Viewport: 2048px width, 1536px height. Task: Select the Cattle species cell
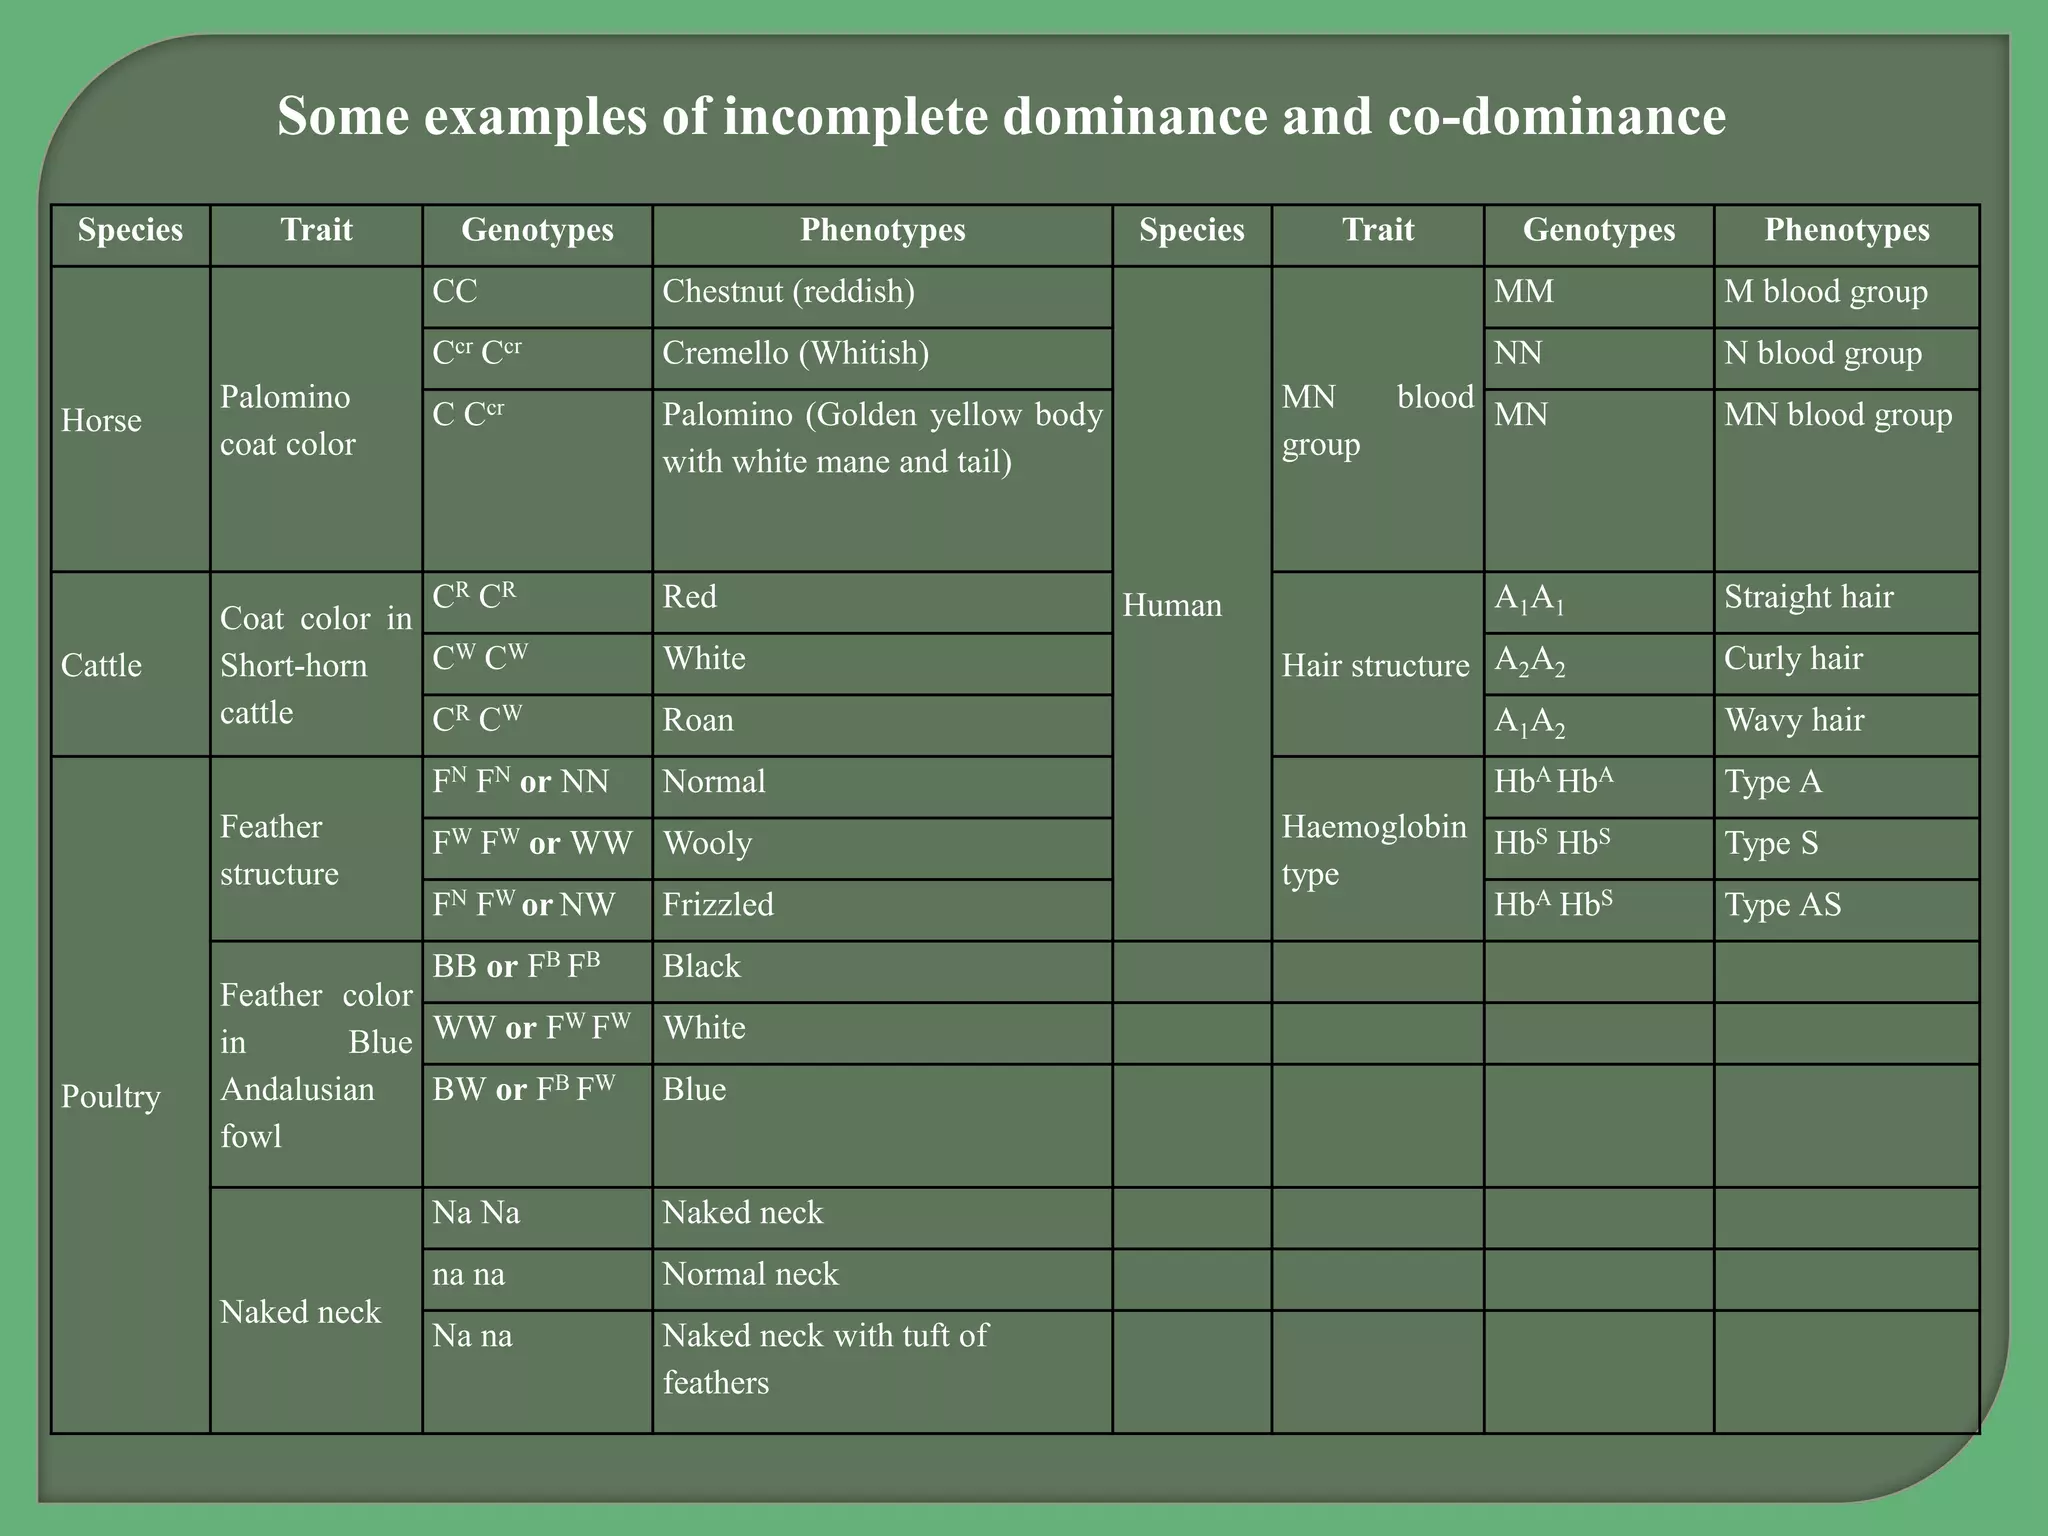click(x=101, y=665)
